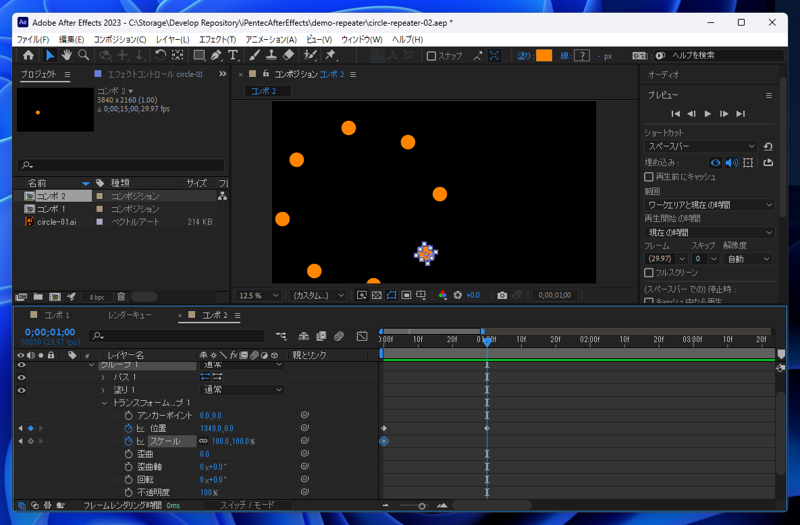Hide the 塗り 1 layer visibility eye
The width and height of the screenshot is (800, 525).
(x=21, y=390)
